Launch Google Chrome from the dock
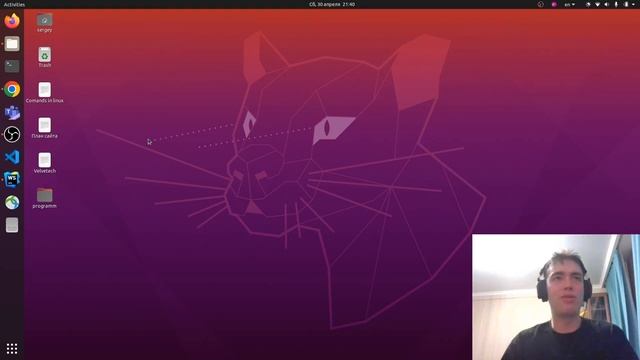Screen dimensions: 640x360 click(12, 89)
